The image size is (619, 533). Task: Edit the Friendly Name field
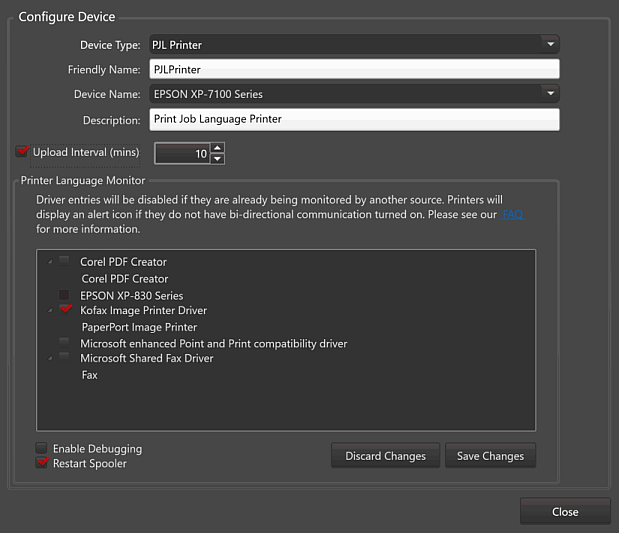coord(354,69)
